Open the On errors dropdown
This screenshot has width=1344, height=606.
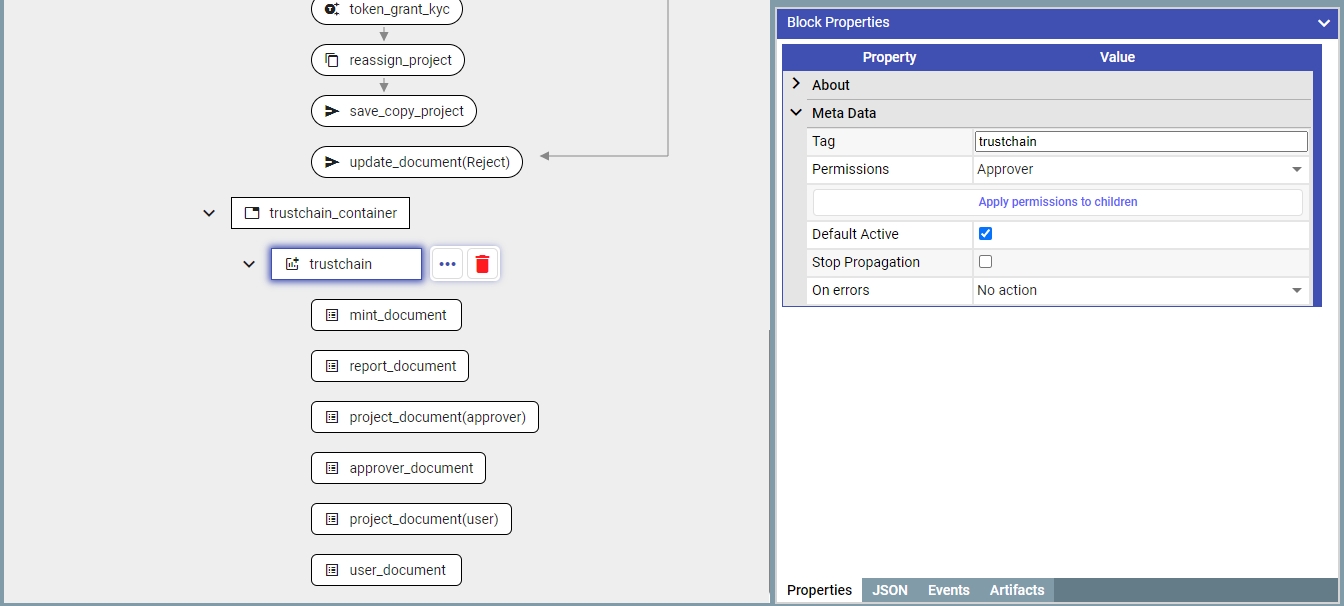[1140, 290]
